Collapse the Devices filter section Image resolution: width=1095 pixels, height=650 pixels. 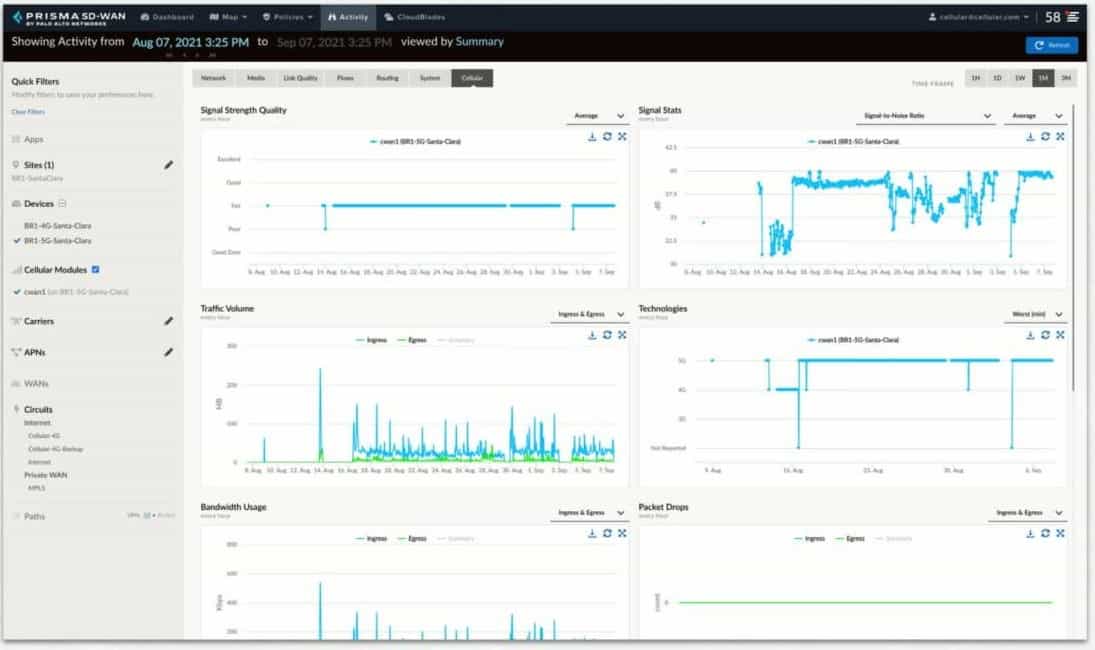pyautogui.click(x=62, y=204)
